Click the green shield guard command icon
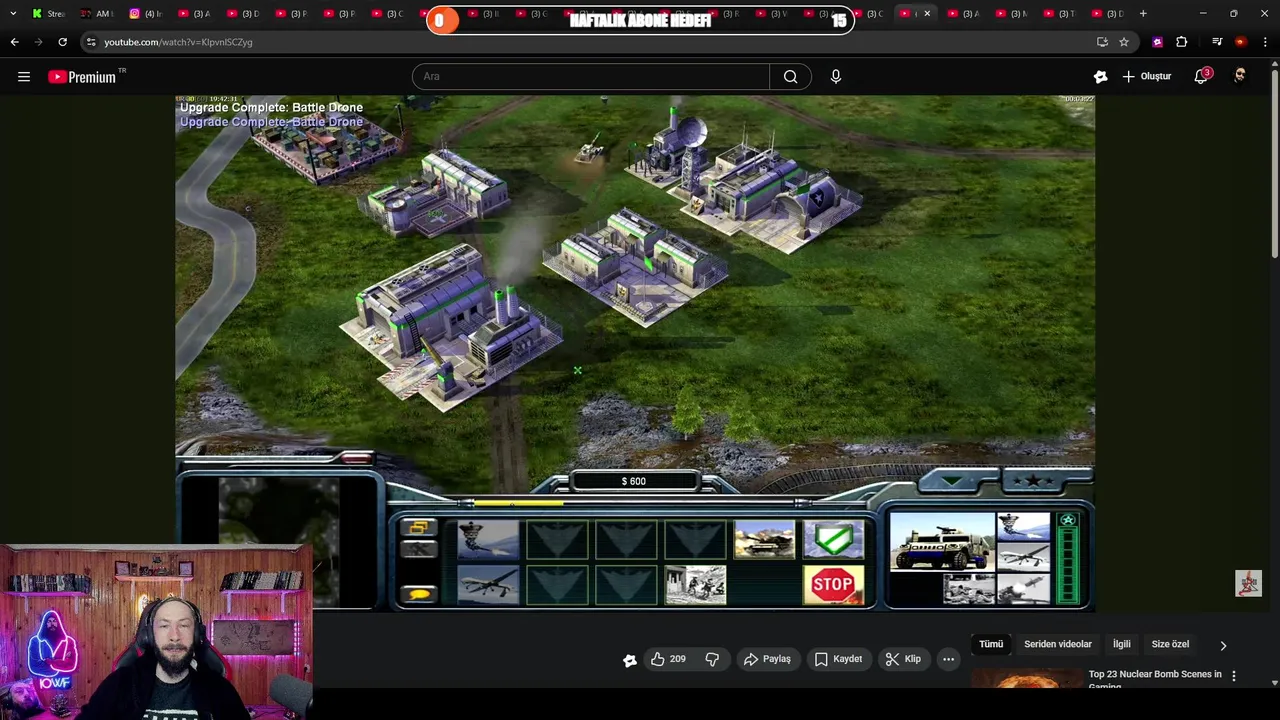This screenshot has width=1280, height=720. 833,540
